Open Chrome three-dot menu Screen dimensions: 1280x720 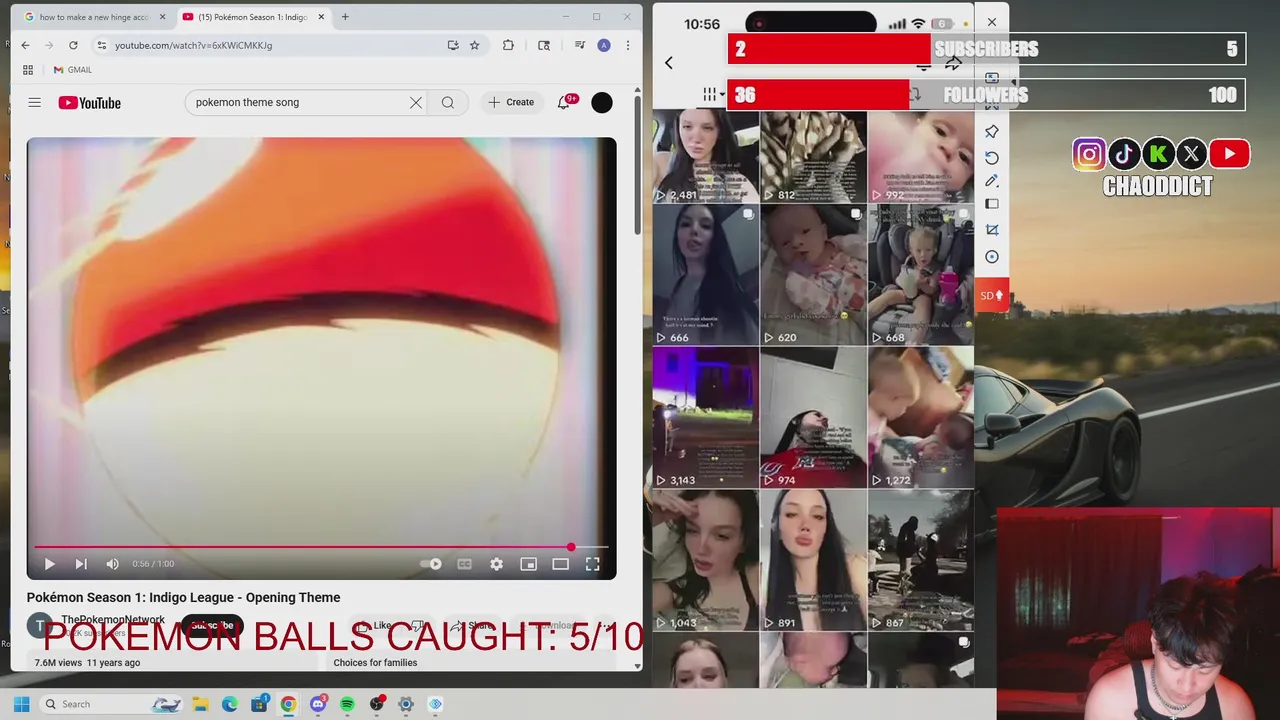point(627,45)
